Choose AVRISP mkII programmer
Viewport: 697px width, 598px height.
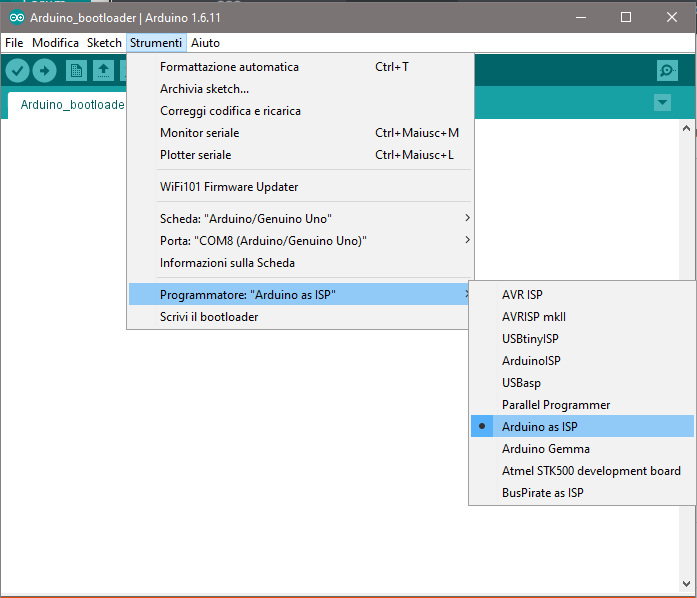pos(582,317)
